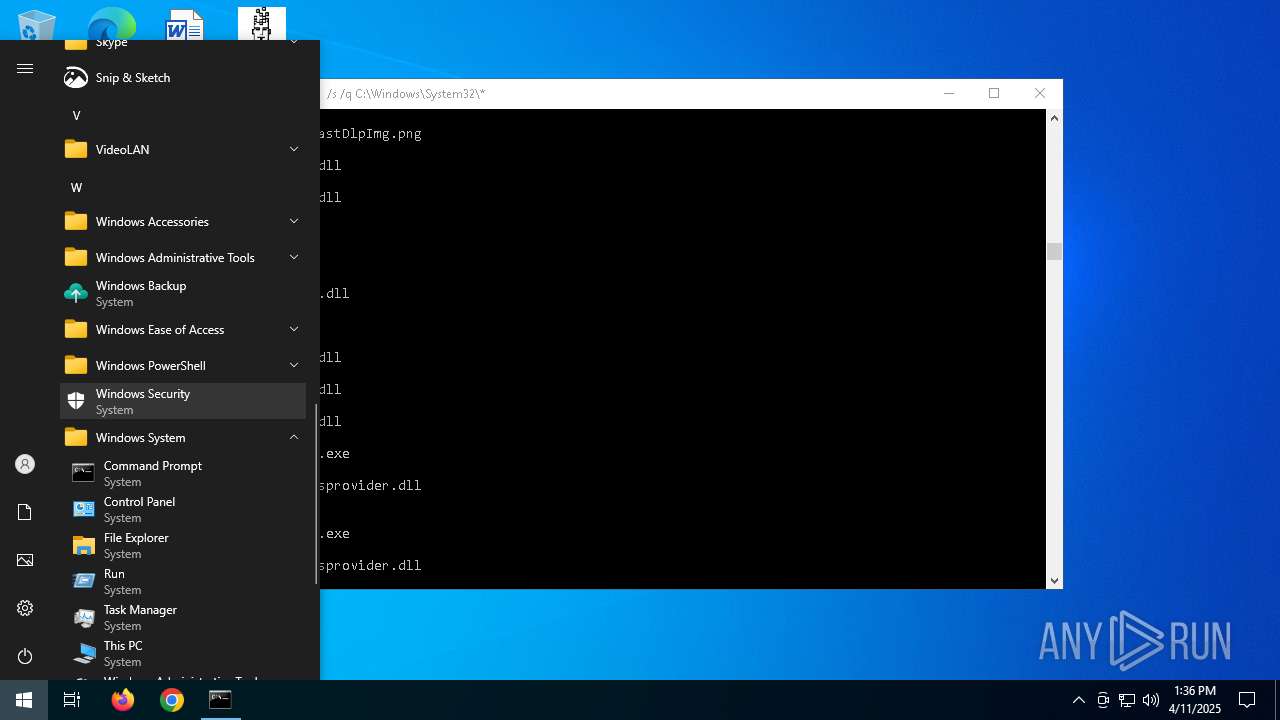1280x720 pixels.
Task: Open Windows Backup app
Action: (183, 293)
